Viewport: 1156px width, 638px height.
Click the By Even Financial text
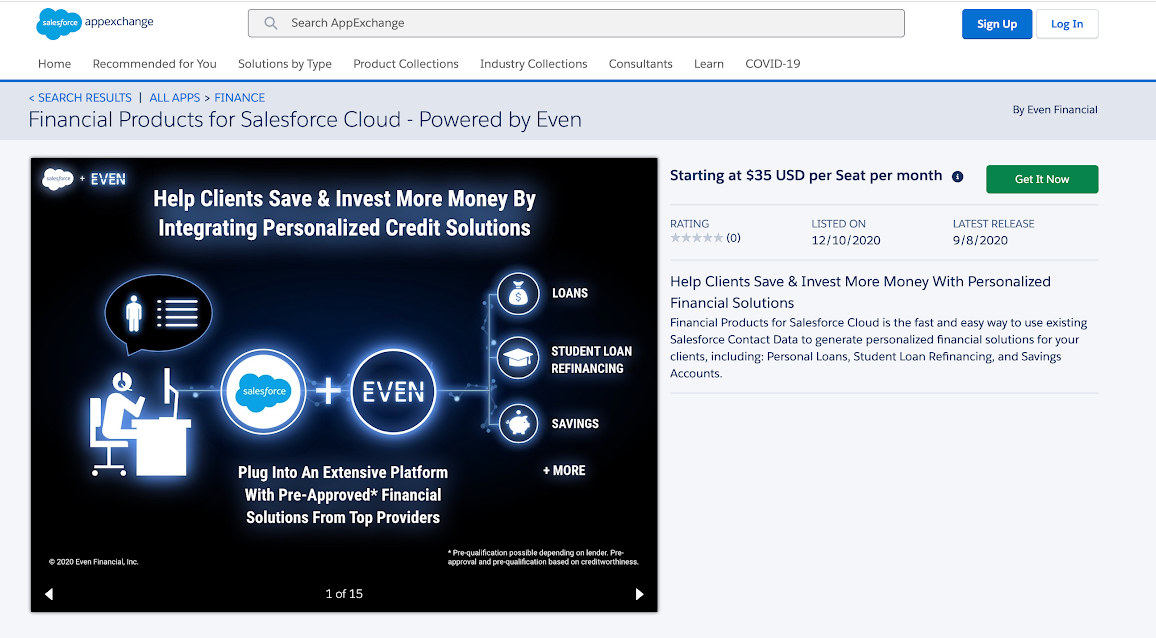(1055, 110)
